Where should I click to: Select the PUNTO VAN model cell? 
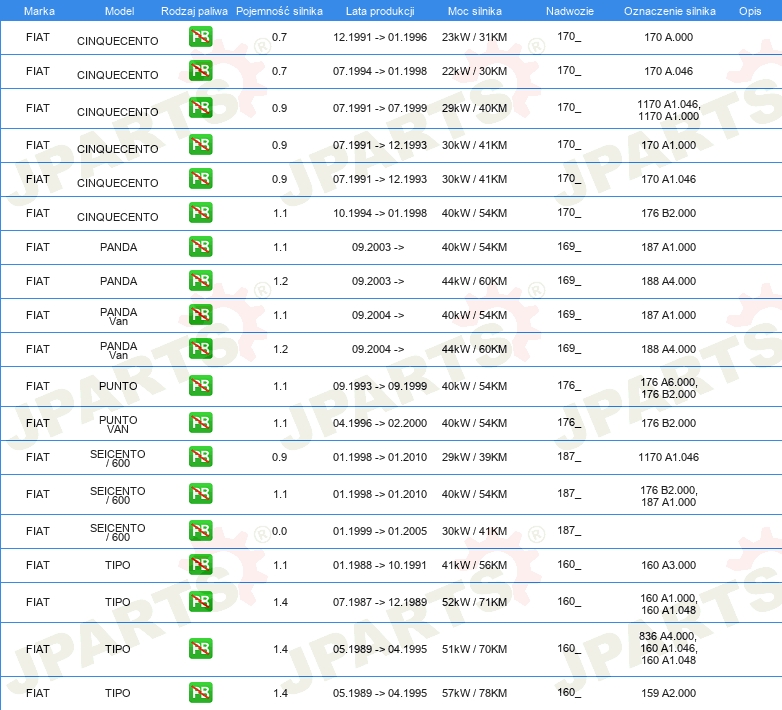[118, 424]
